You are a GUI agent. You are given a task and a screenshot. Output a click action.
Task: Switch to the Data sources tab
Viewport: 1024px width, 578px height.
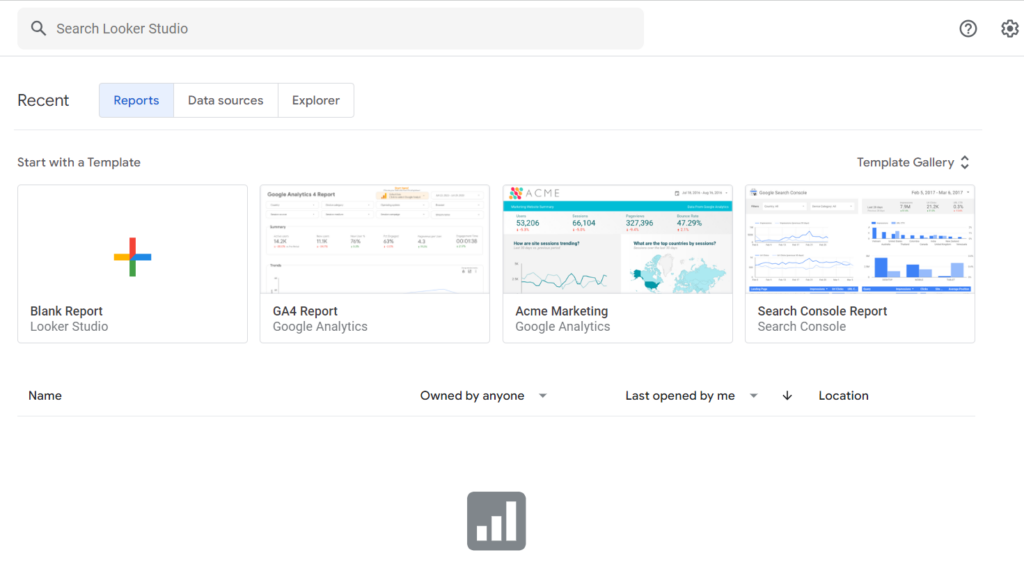click(x=226, y=101)
